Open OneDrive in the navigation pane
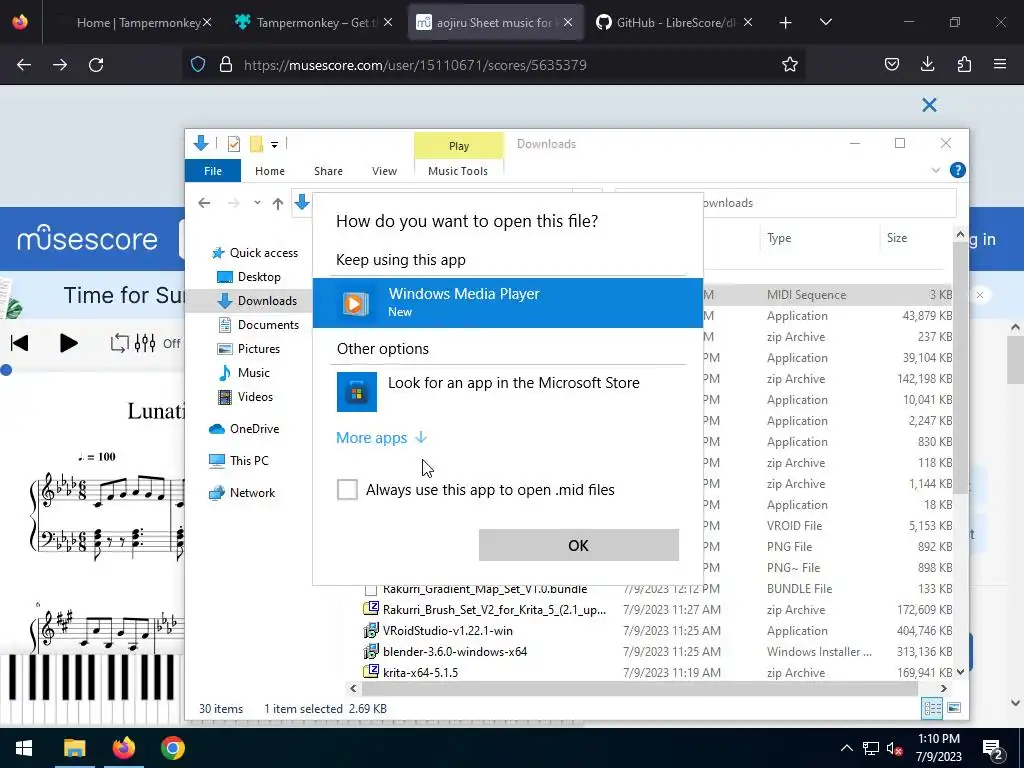 [x=244, y=428]
